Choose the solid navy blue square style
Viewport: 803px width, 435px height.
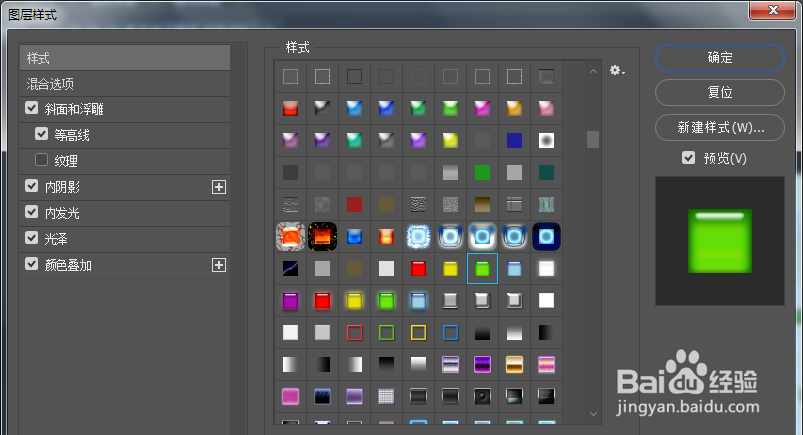coord(514,140)
